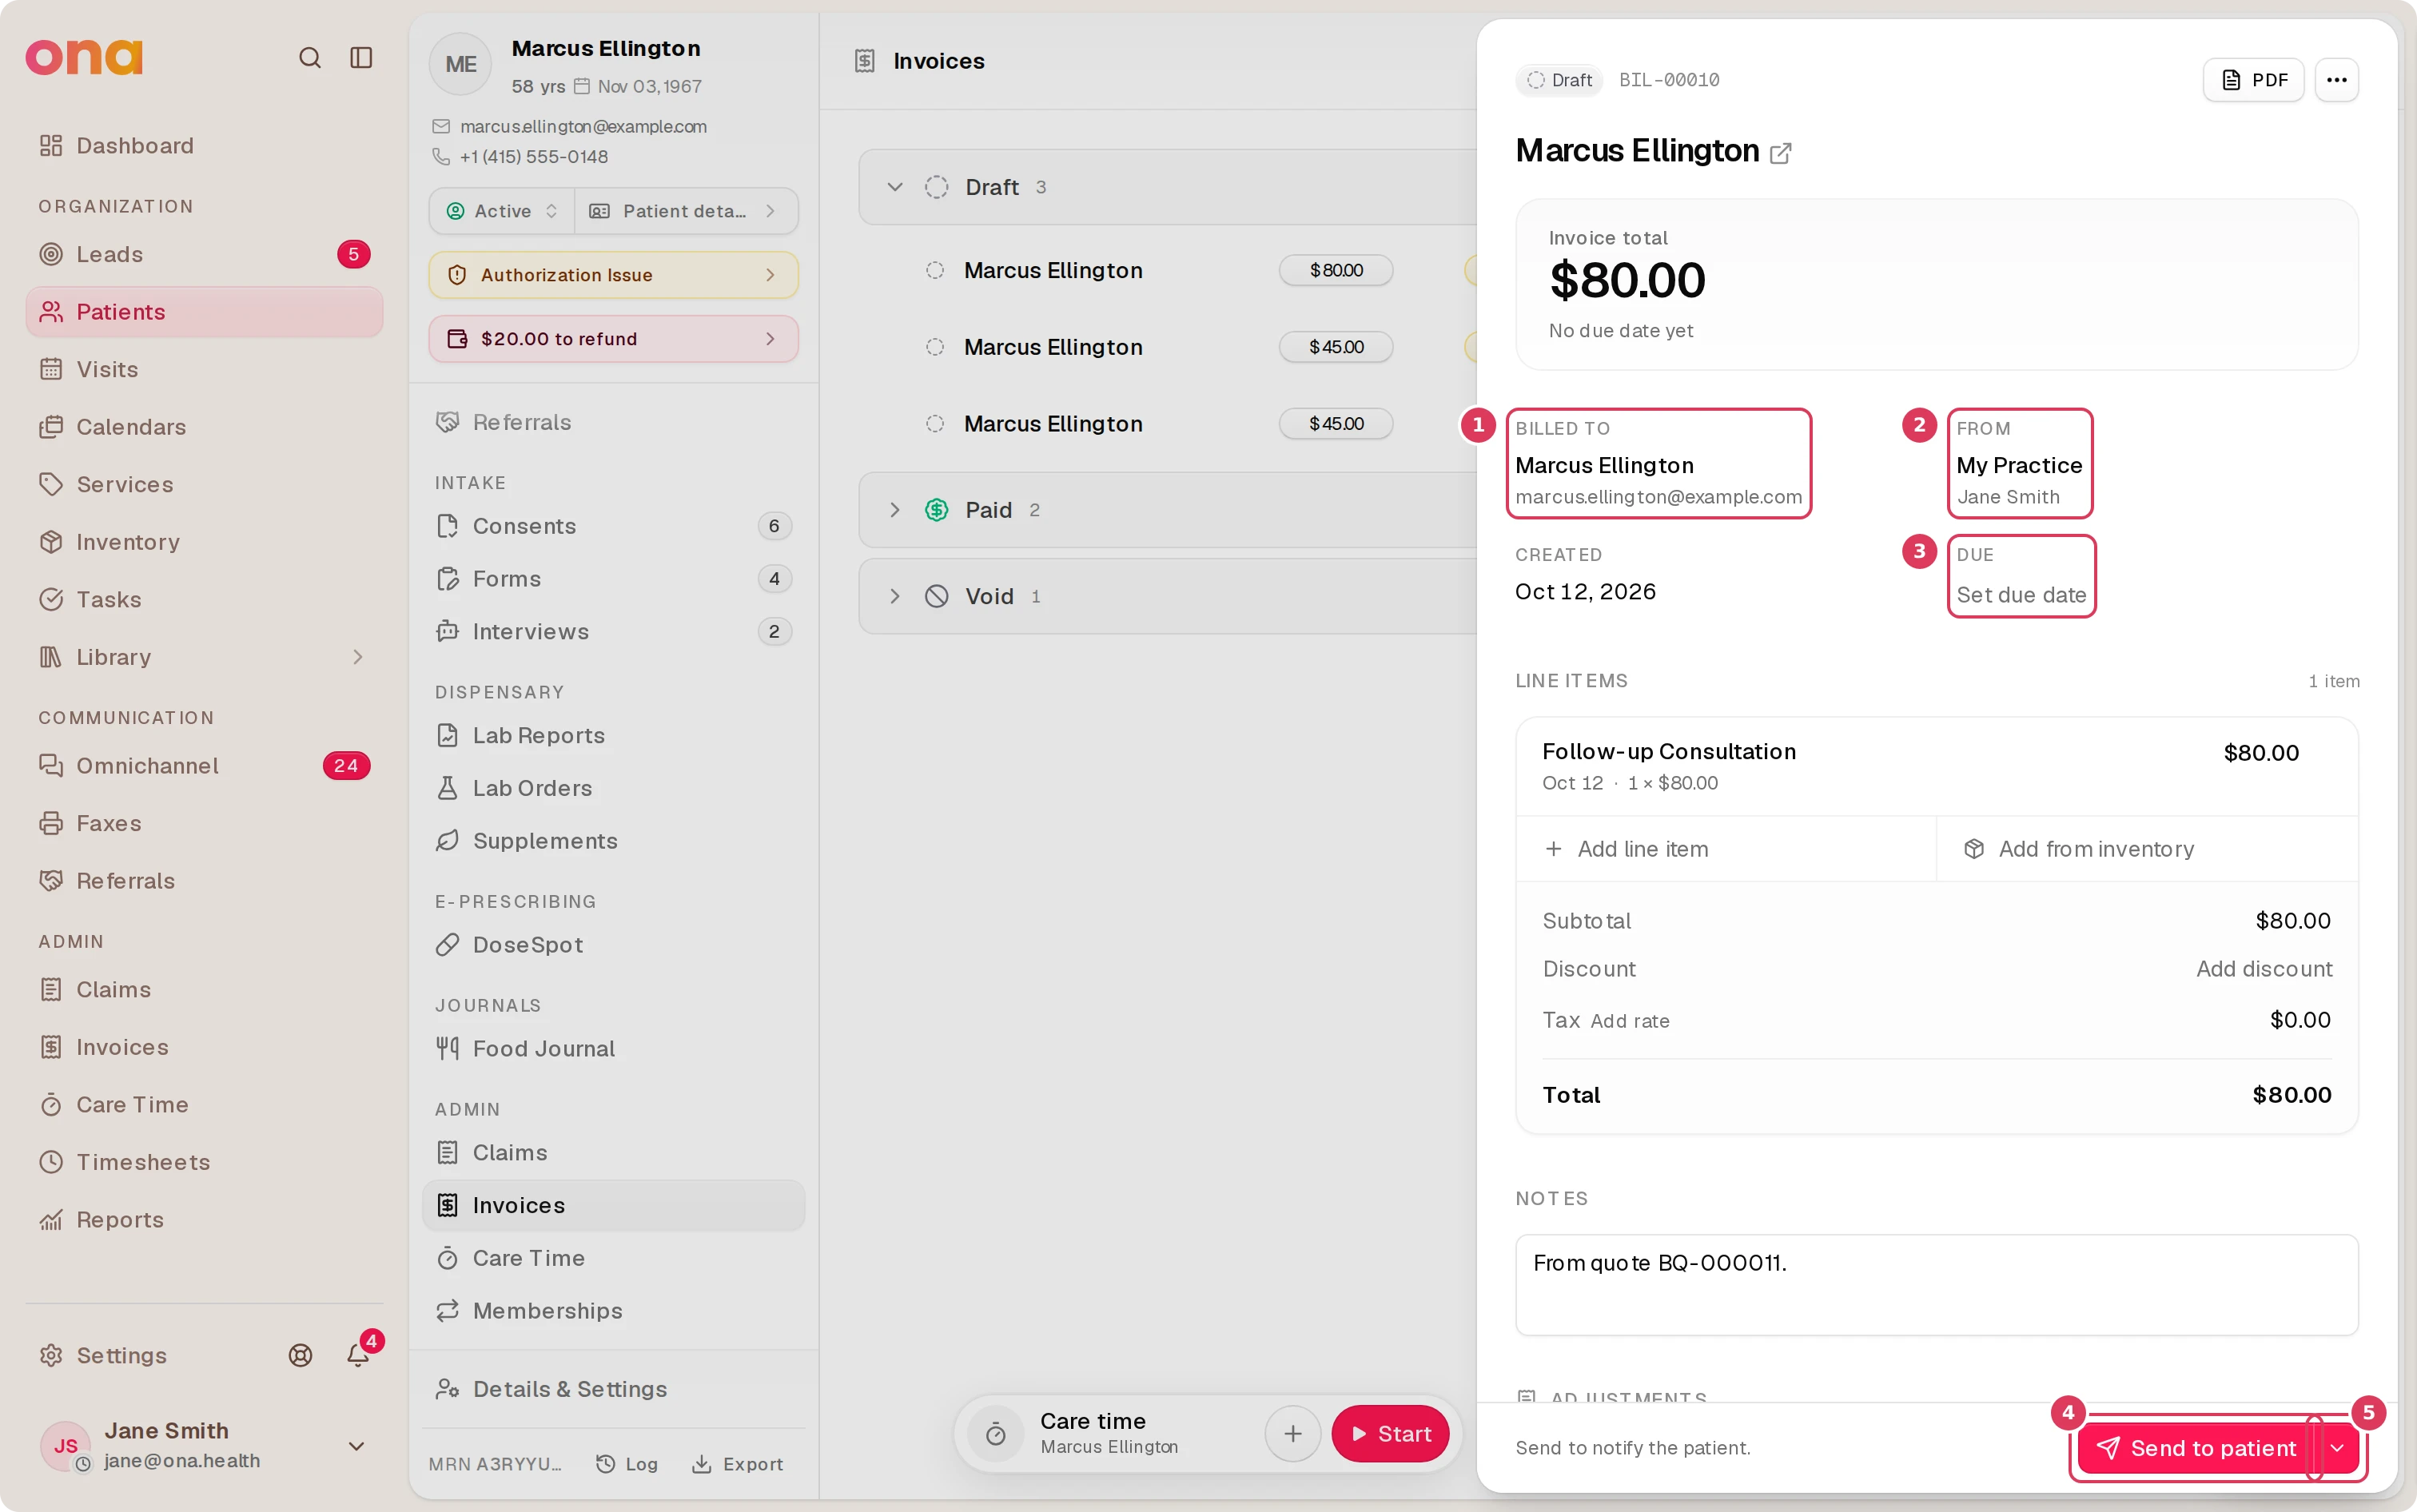Open the more options ellipsis button on the invoice
Viewport: 2417px width, 1512px height.
[2336, 80]
